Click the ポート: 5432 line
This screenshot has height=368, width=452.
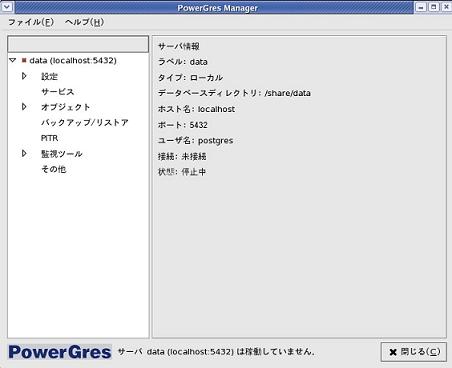click(x=183, y=125)
